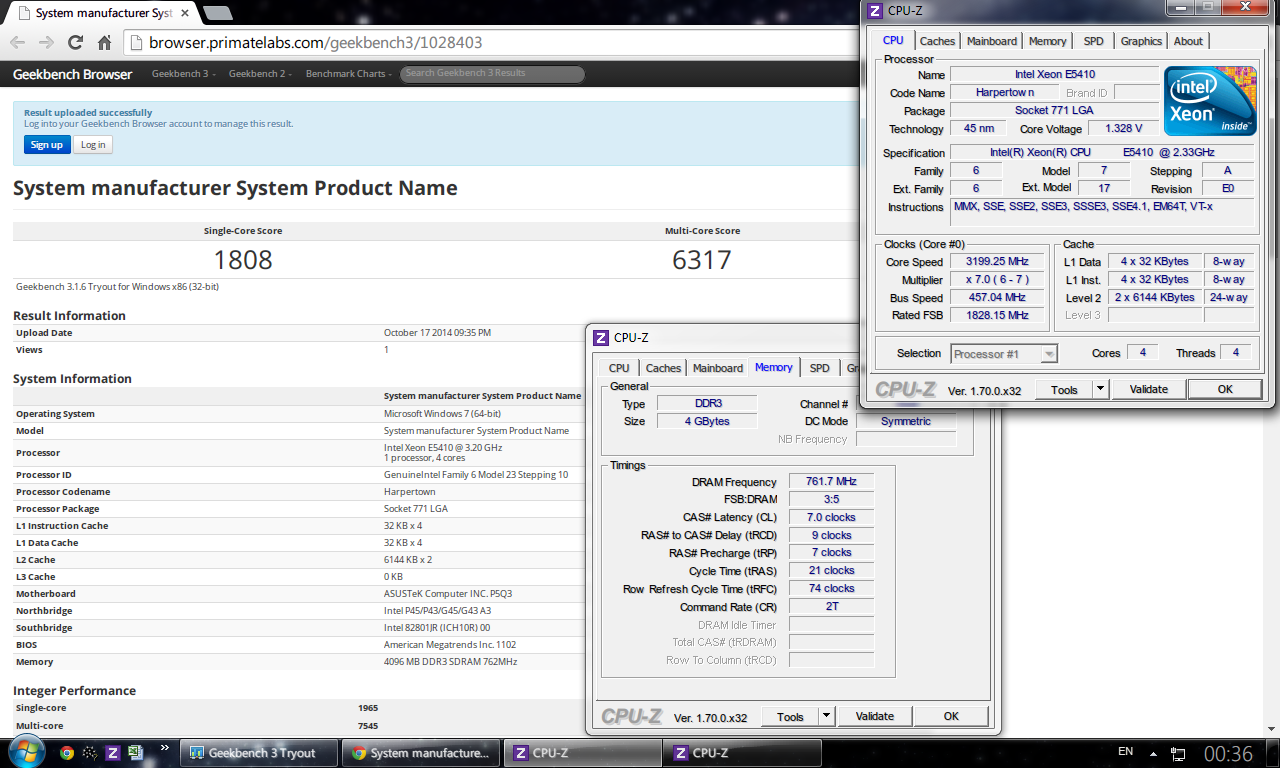The width and height of the screenshot is (1280, 768).
Task: Click the page icon in address bar
Action: coord(137,43)
